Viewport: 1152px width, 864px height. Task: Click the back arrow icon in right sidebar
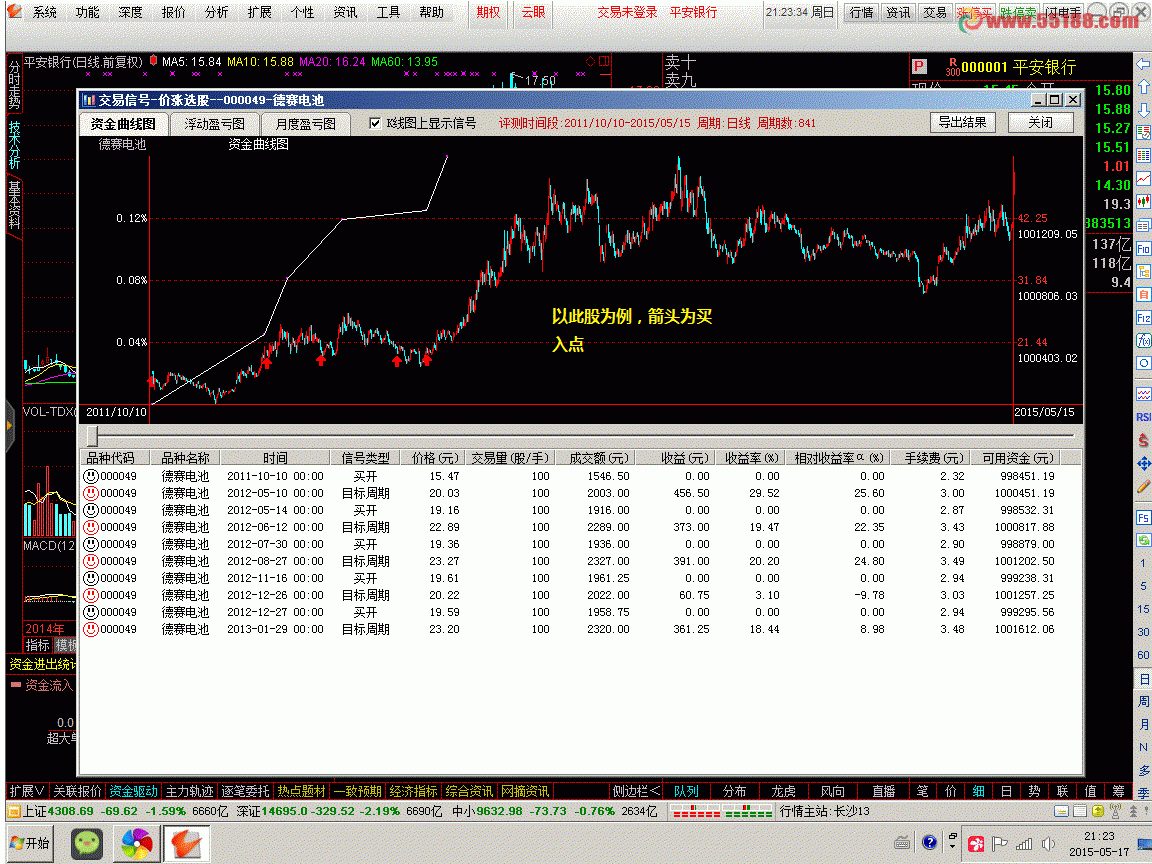point(1143,64)
